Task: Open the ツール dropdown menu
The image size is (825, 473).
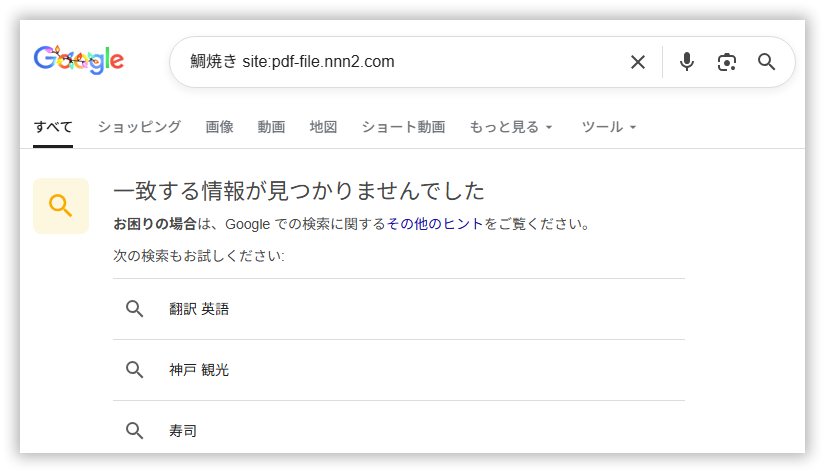Action: [609, 127]
